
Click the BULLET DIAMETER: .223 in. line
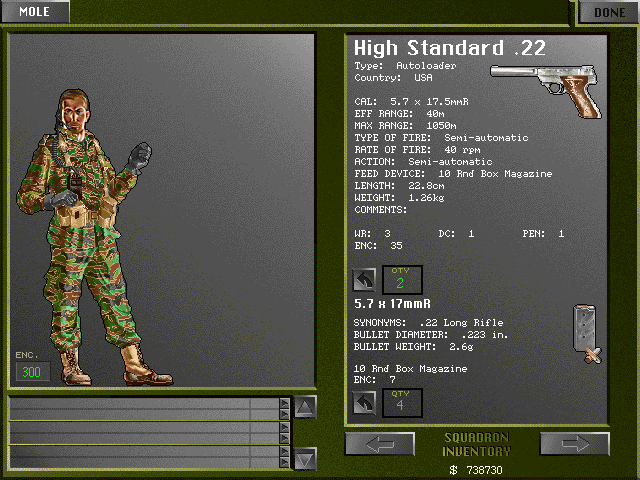[x=431, y=335]
